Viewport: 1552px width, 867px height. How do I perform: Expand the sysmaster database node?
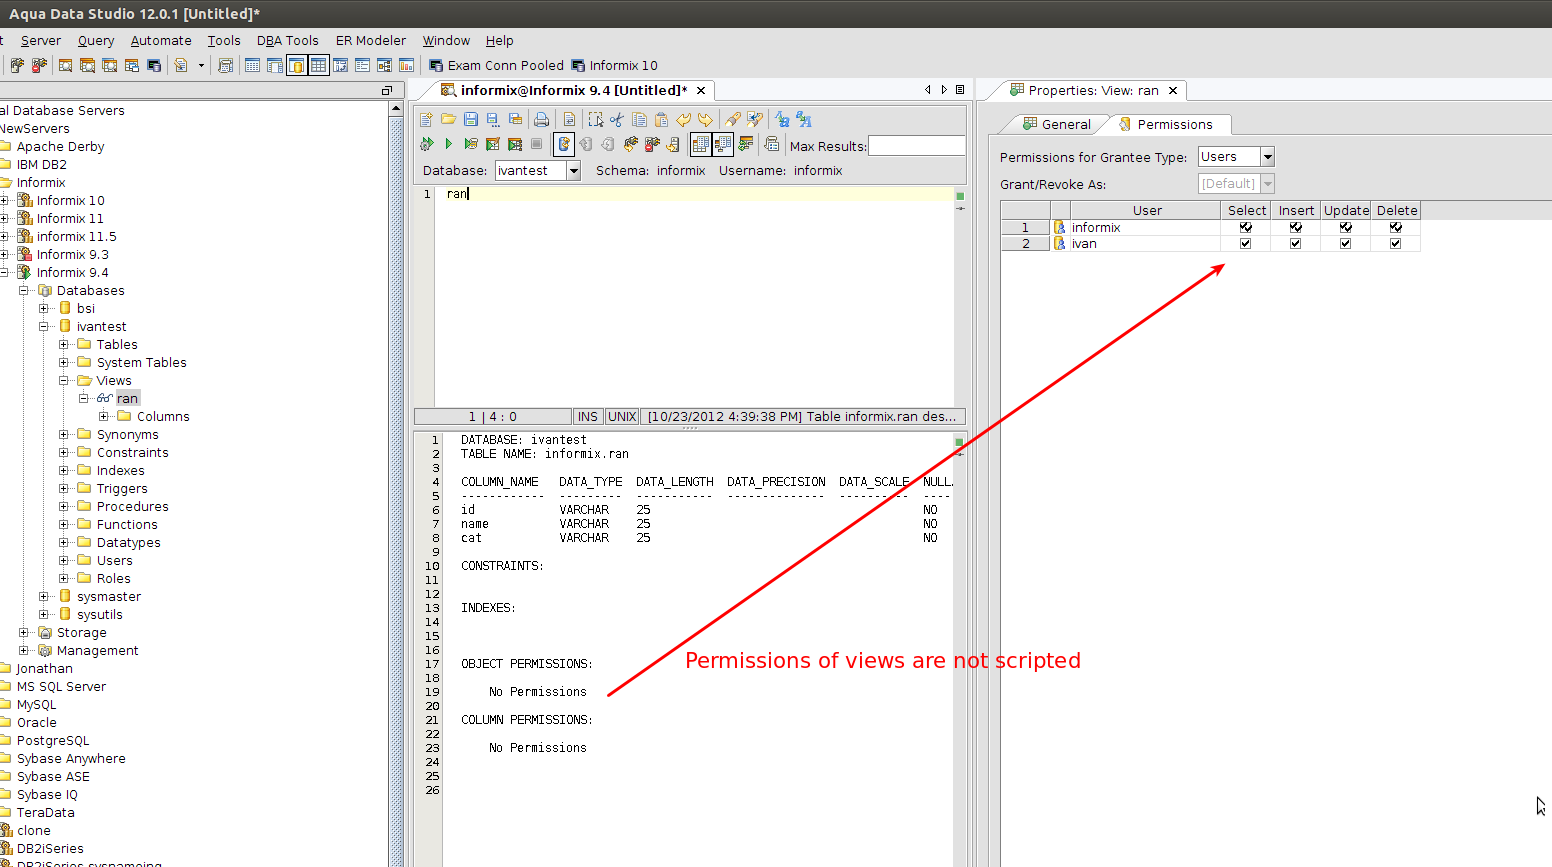44,596
